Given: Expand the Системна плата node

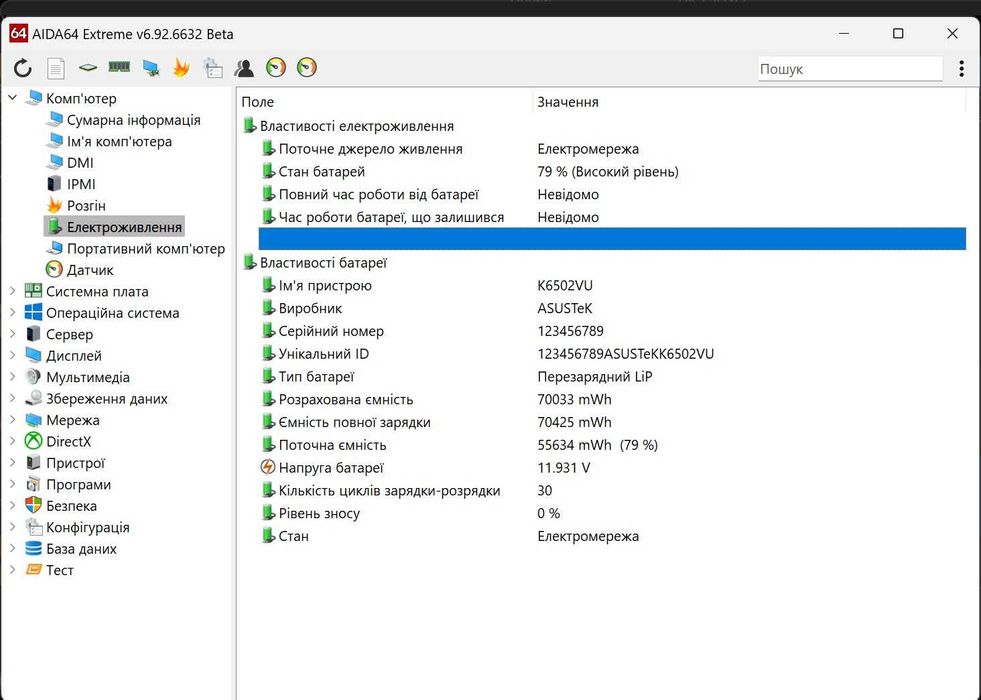Looking at the screenshot, I should (13, 291).
